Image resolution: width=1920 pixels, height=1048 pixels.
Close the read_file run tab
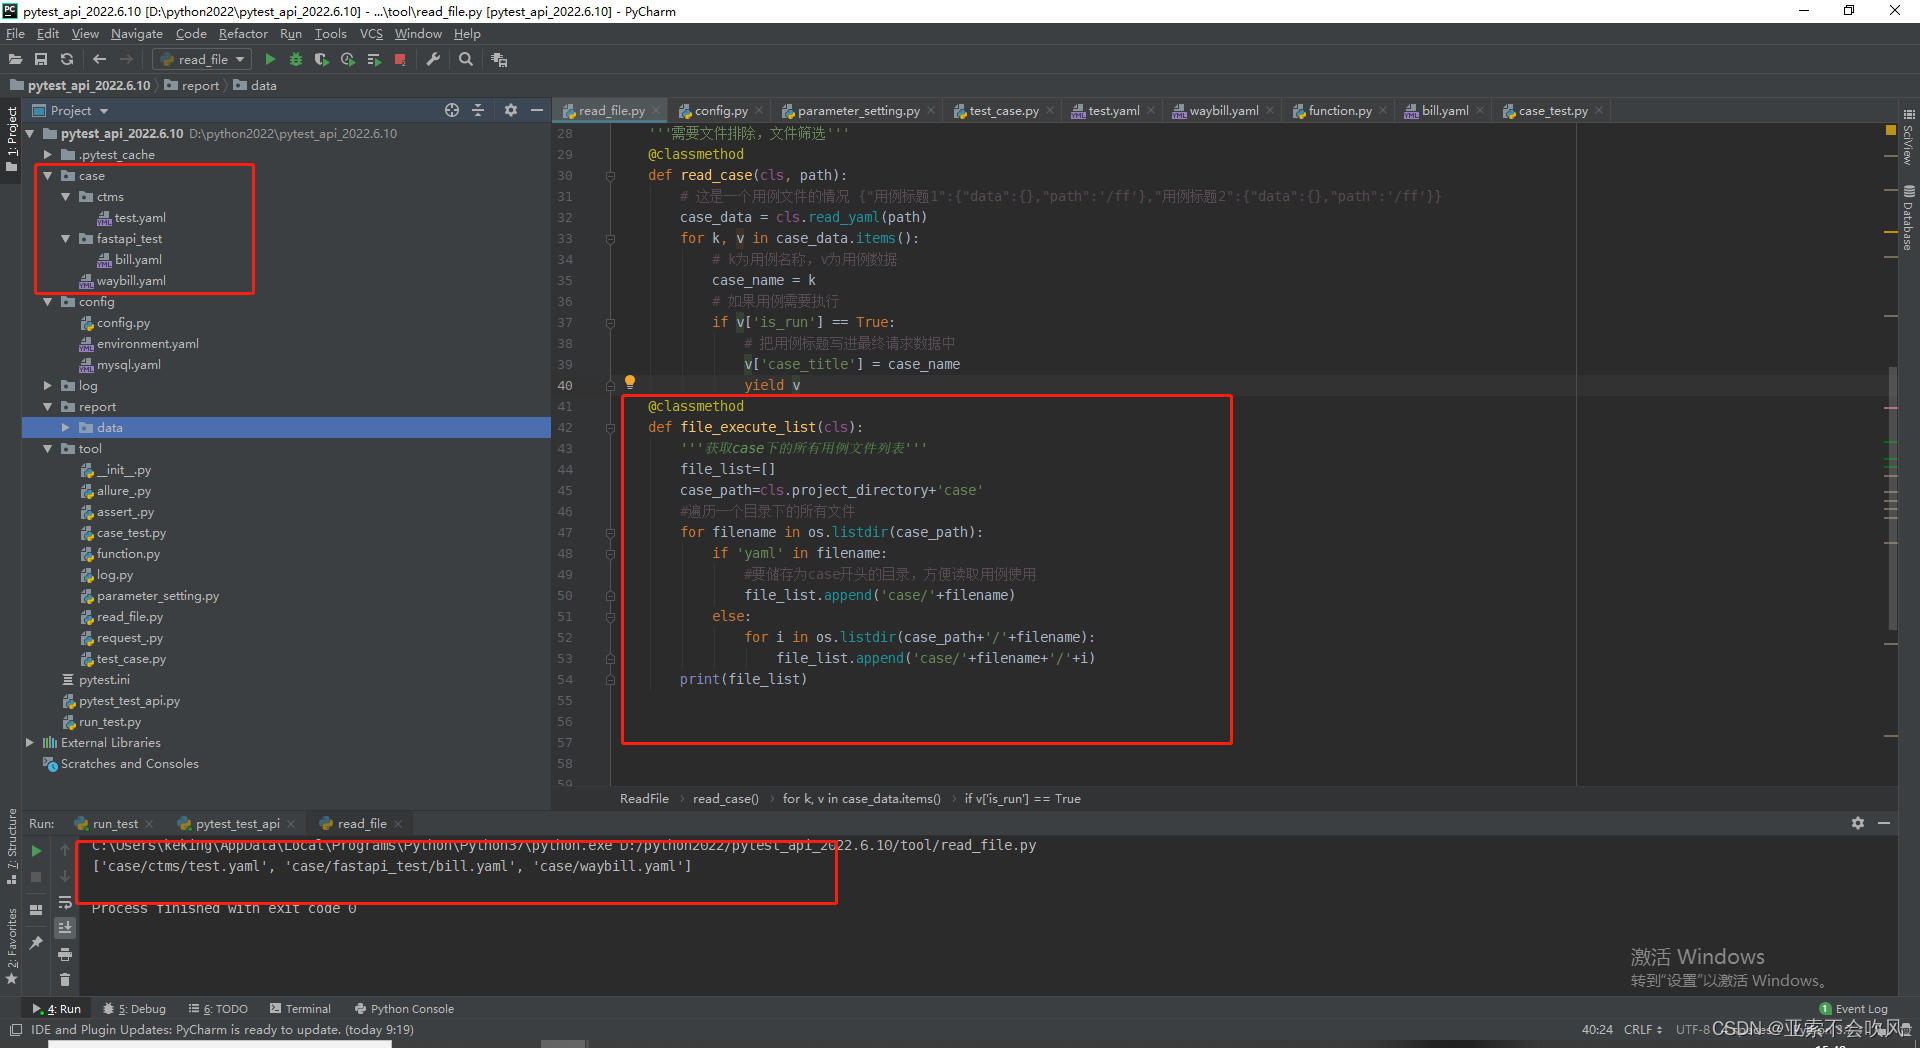[x=398, y=824]
